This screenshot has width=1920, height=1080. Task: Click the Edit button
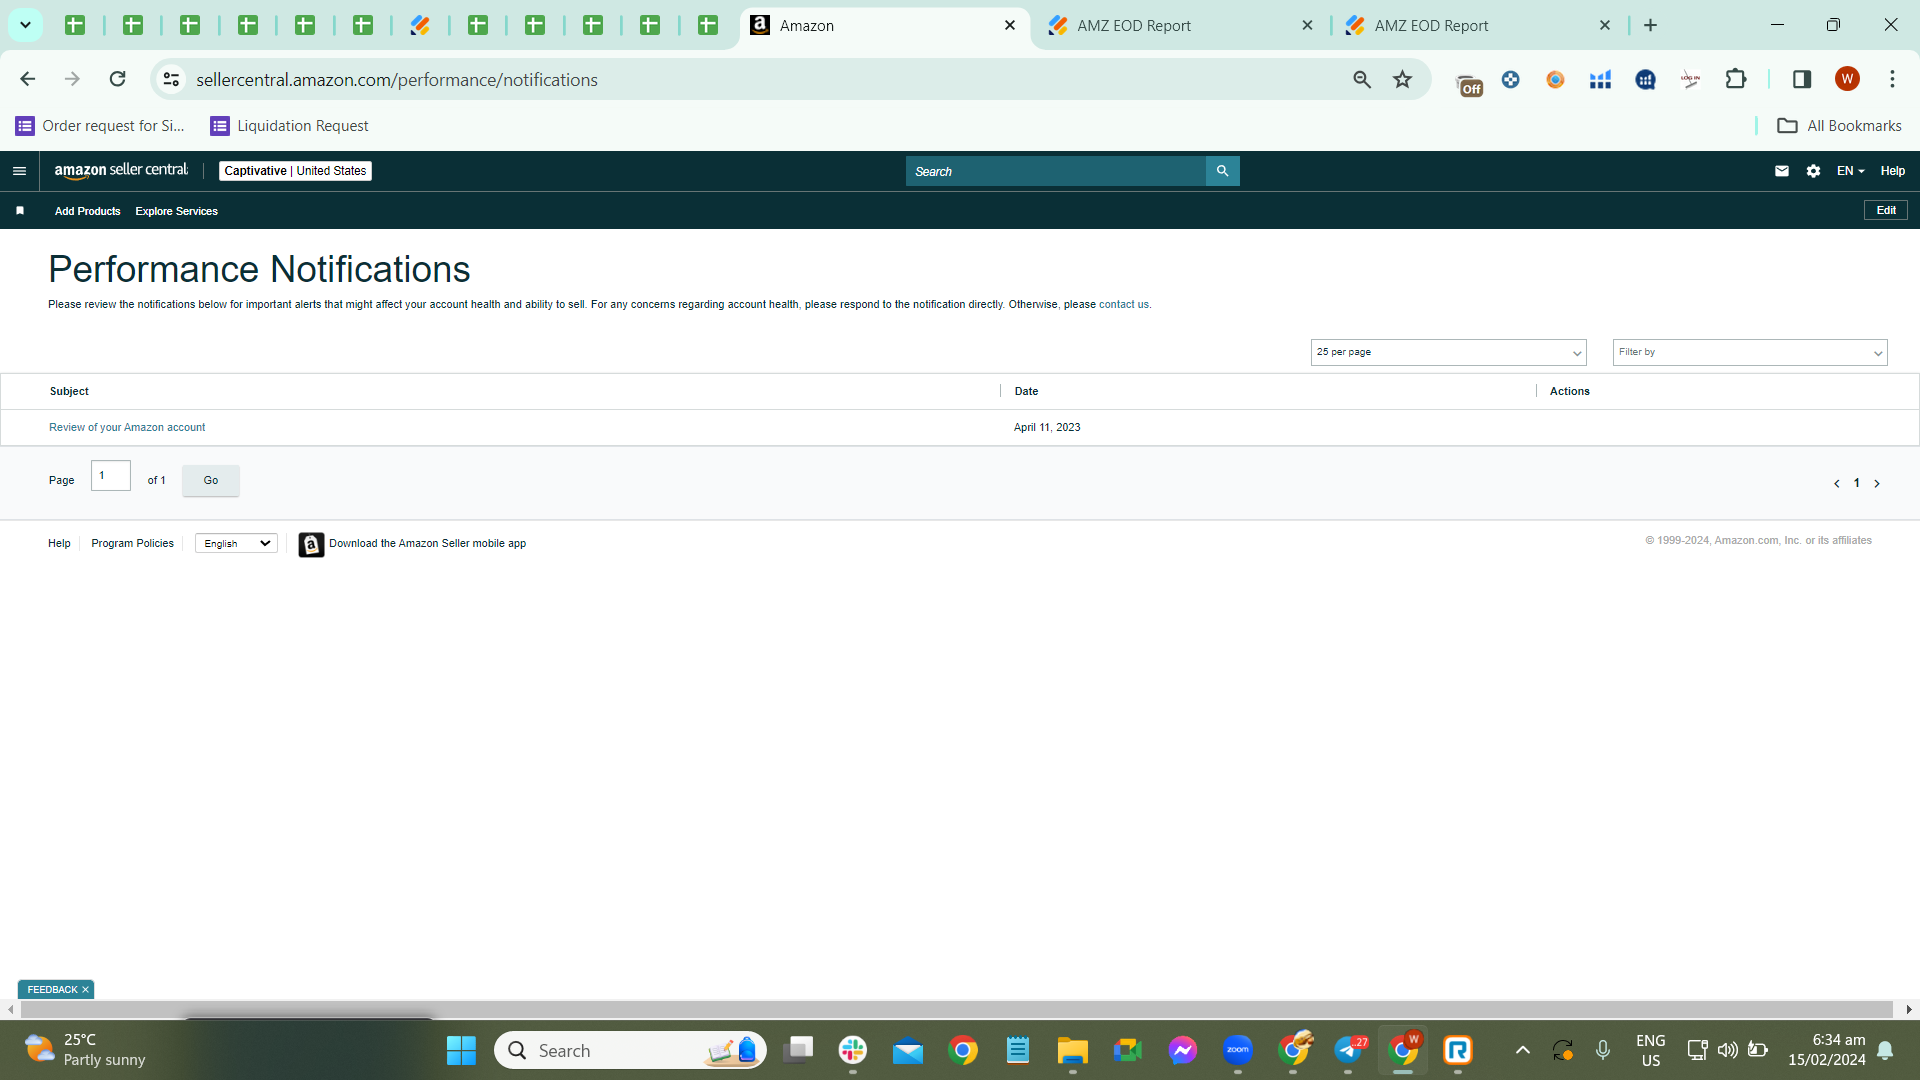[1886, 211]
